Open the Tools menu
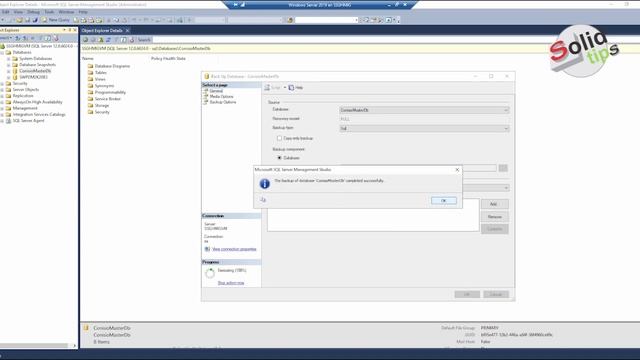This screenshot has height=360, width=640. pos(49,12)
